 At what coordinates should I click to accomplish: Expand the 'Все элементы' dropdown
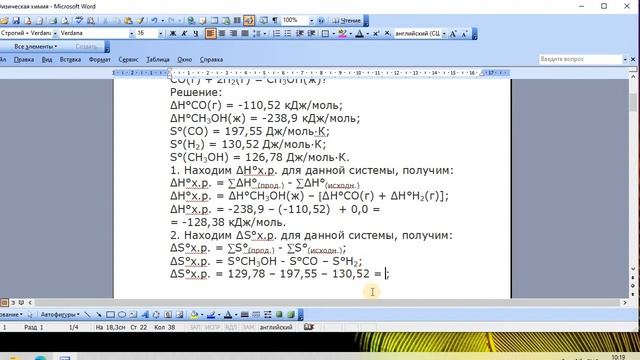pos(36,47)
